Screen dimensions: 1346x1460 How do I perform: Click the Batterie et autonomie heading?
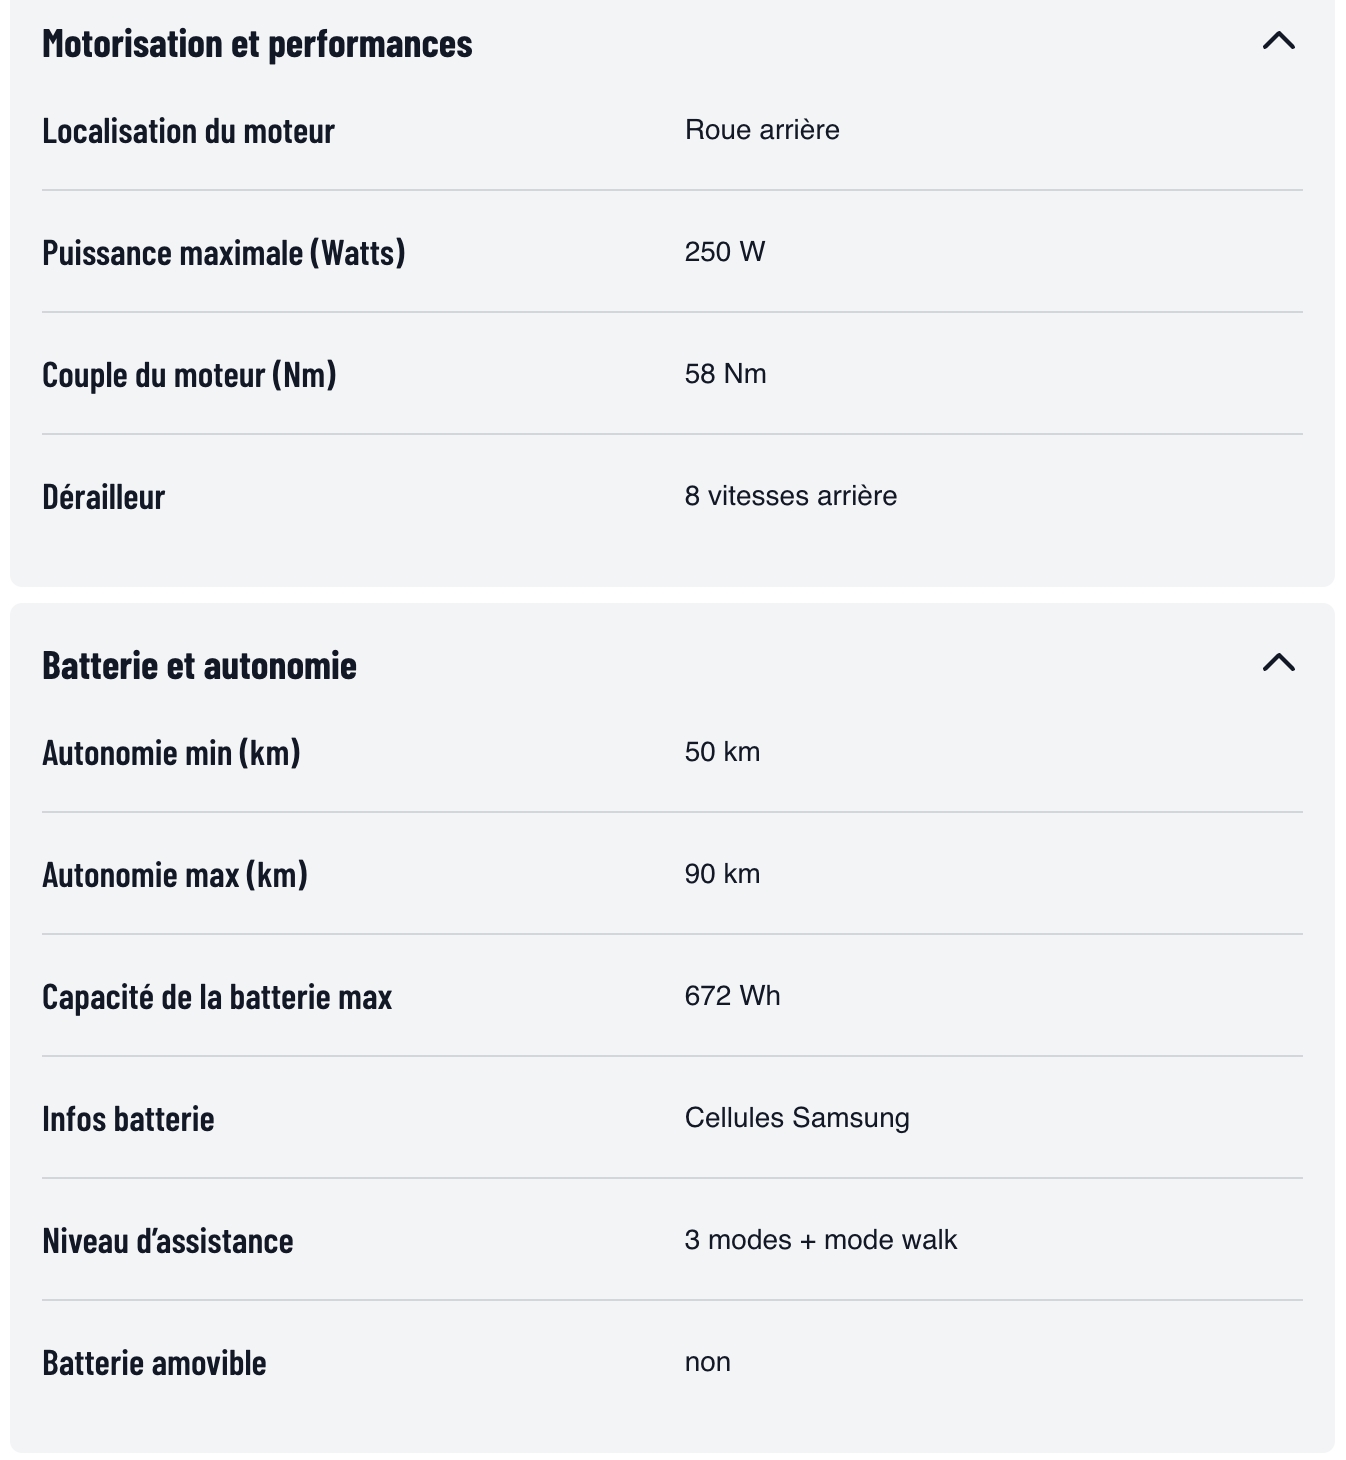tap(199, 666)
